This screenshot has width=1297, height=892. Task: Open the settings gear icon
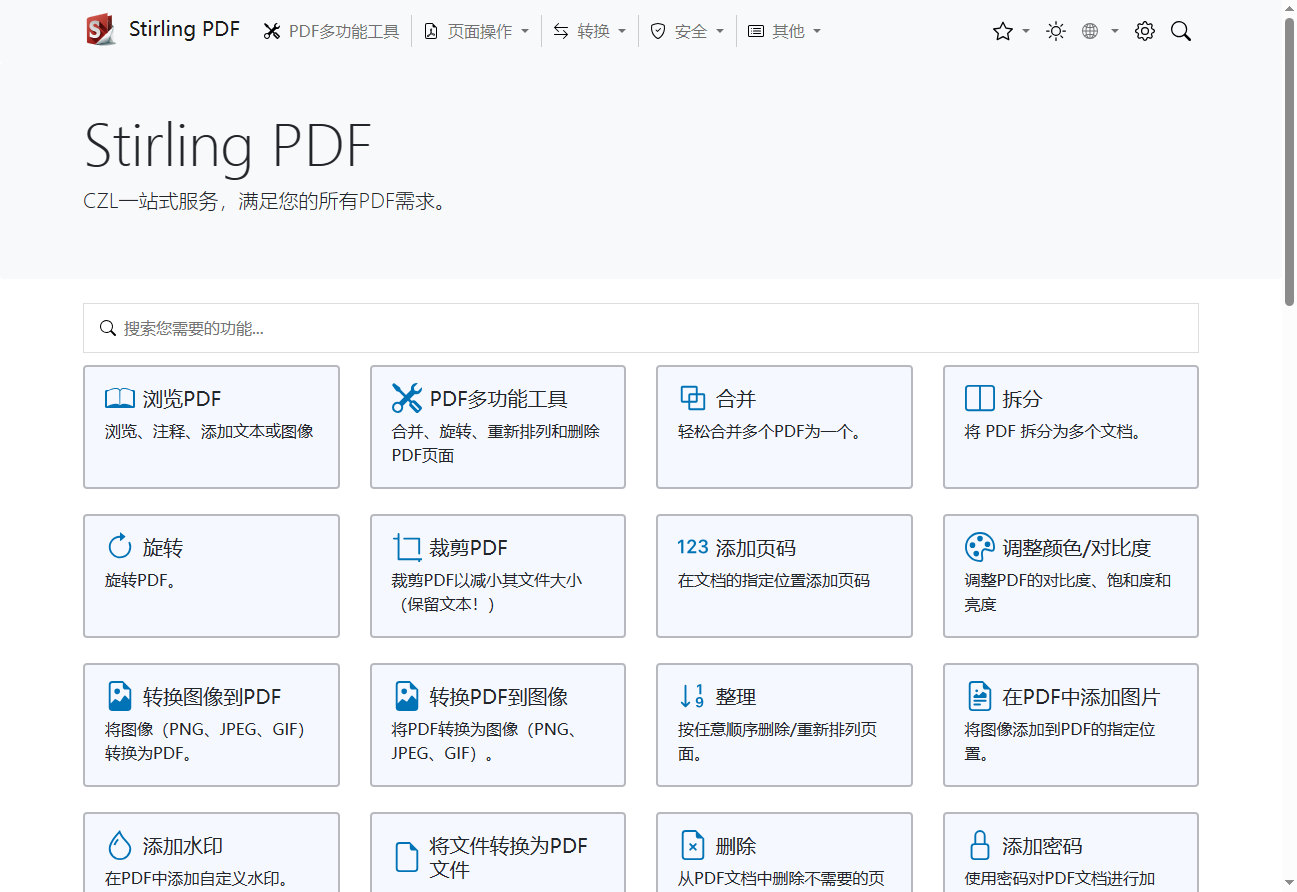pos(1145,32)
